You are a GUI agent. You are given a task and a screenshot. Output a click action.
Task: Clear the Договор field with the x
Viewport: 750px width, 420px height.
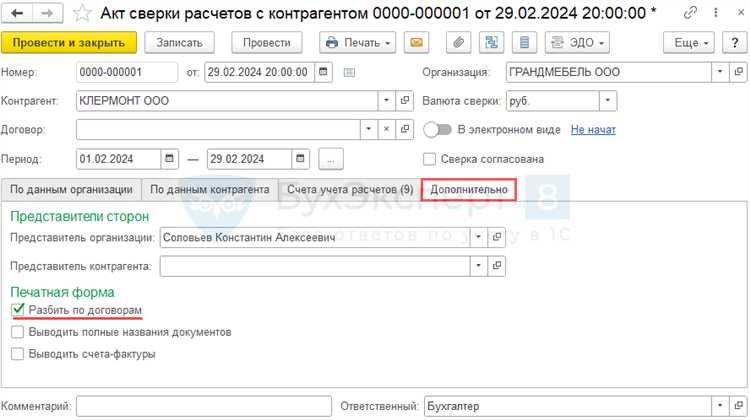386,130
